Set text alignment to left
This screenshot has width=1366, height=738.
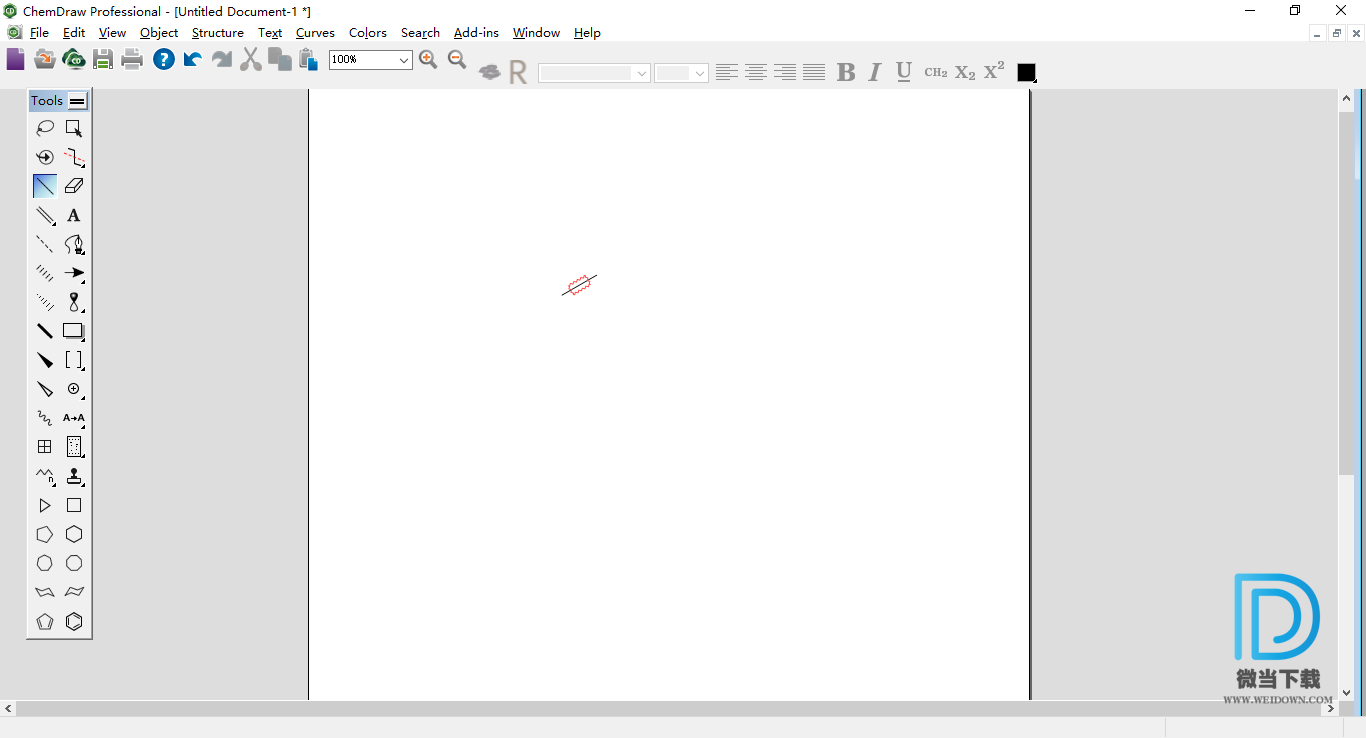[x=727, y=72]
